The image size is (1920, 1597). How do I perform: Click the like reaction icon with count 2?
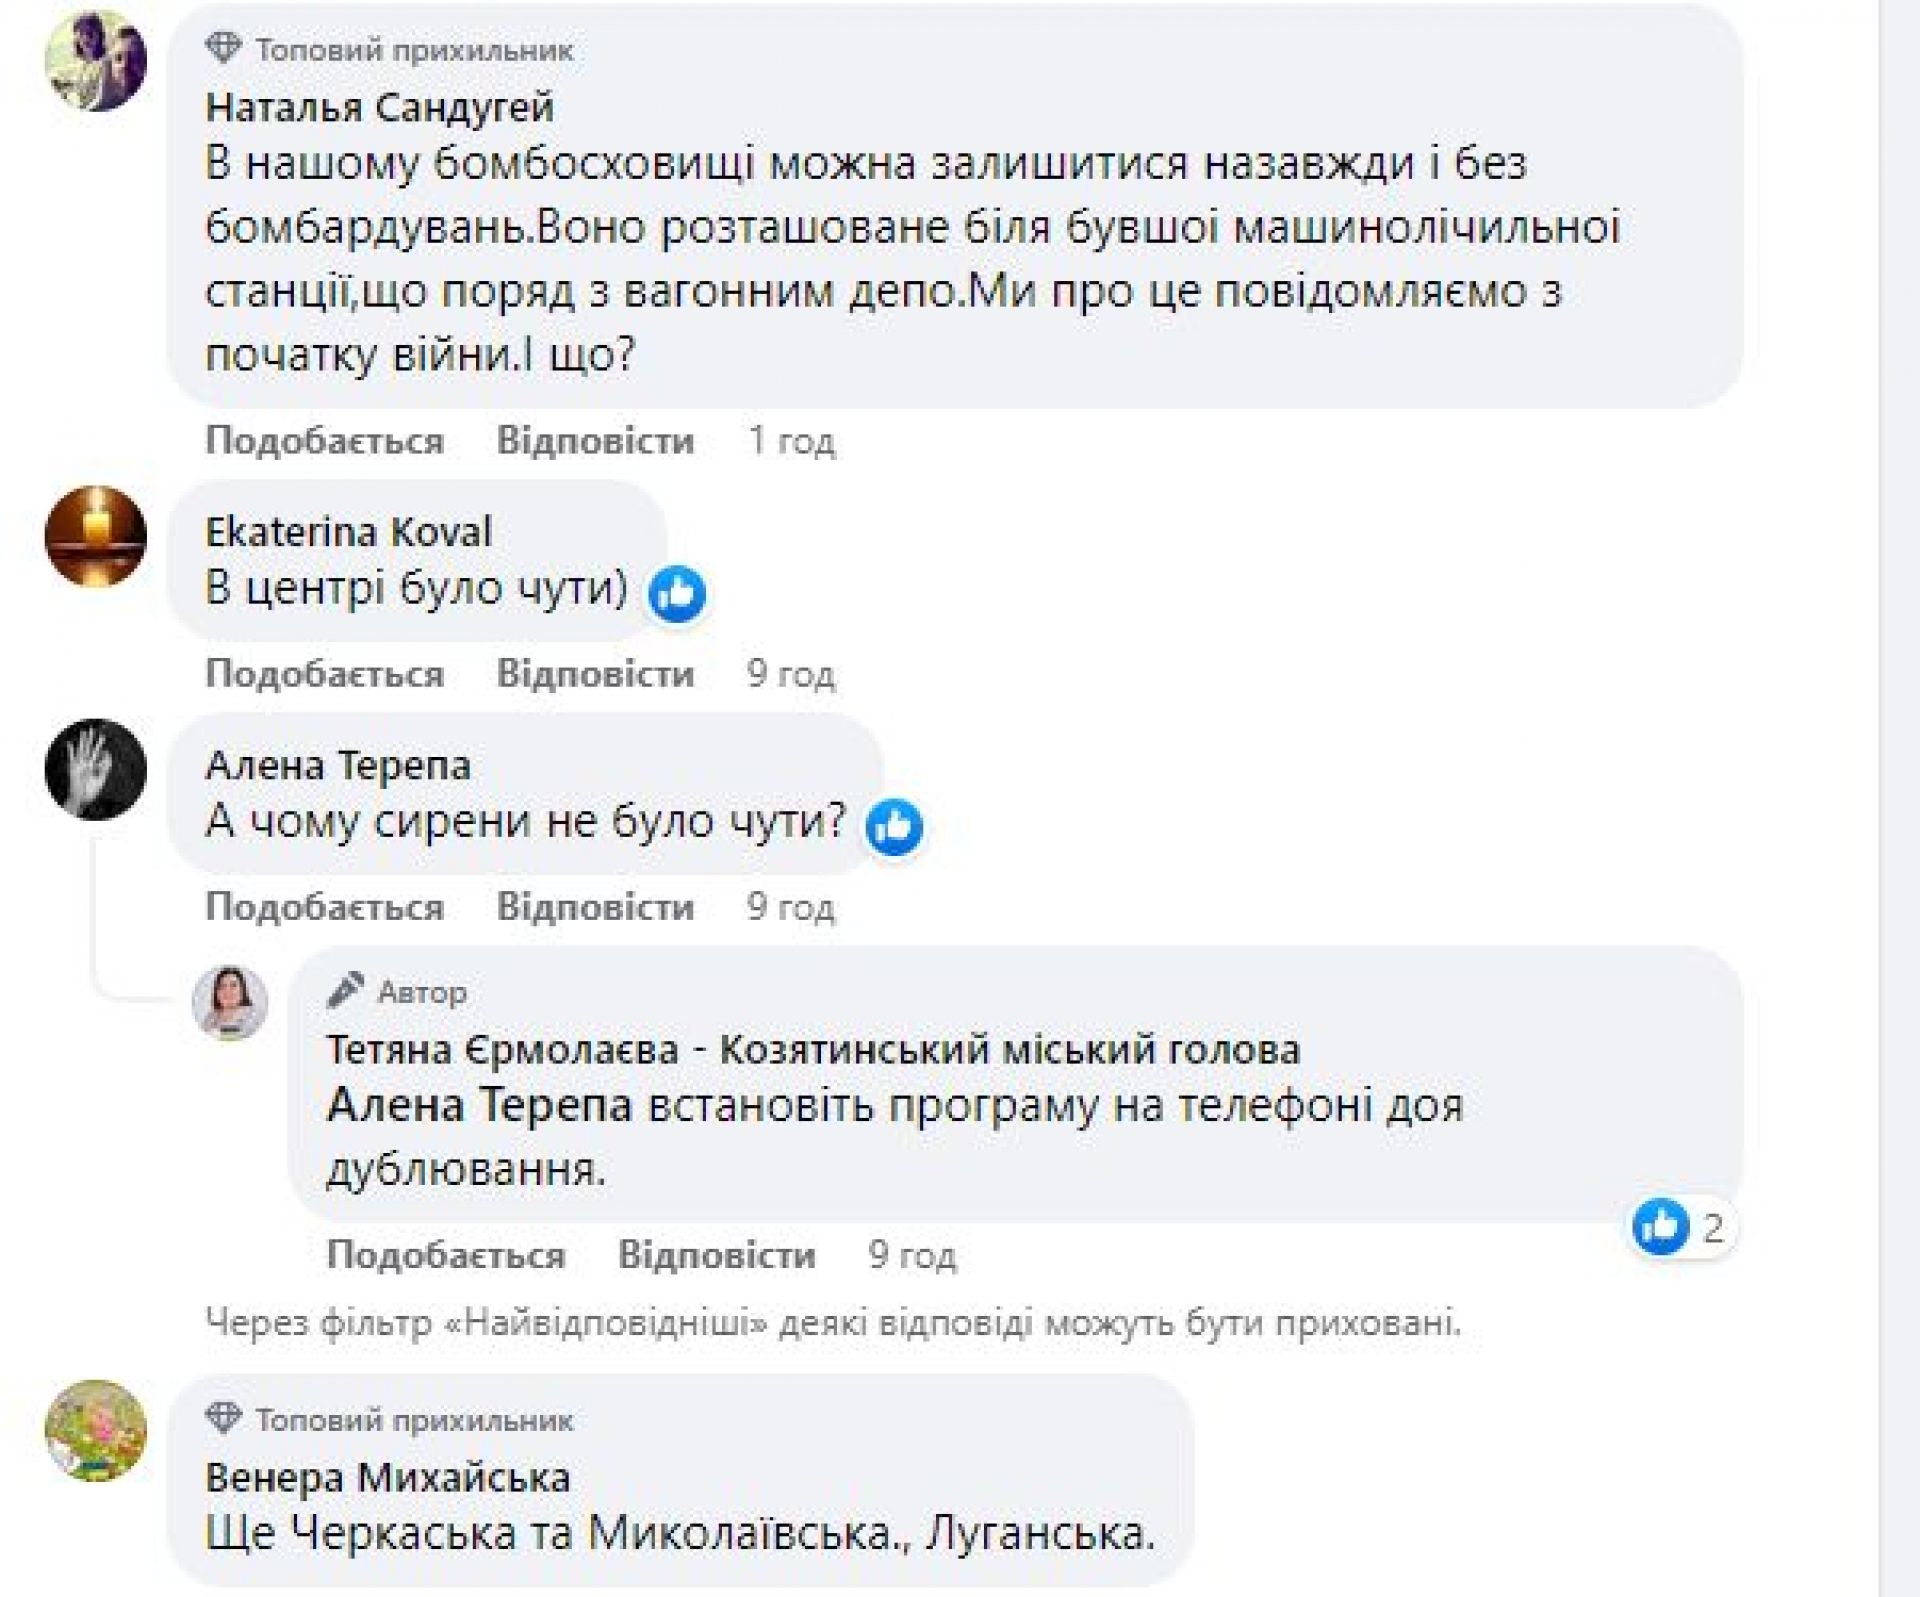click(x=1661, y=1227)
